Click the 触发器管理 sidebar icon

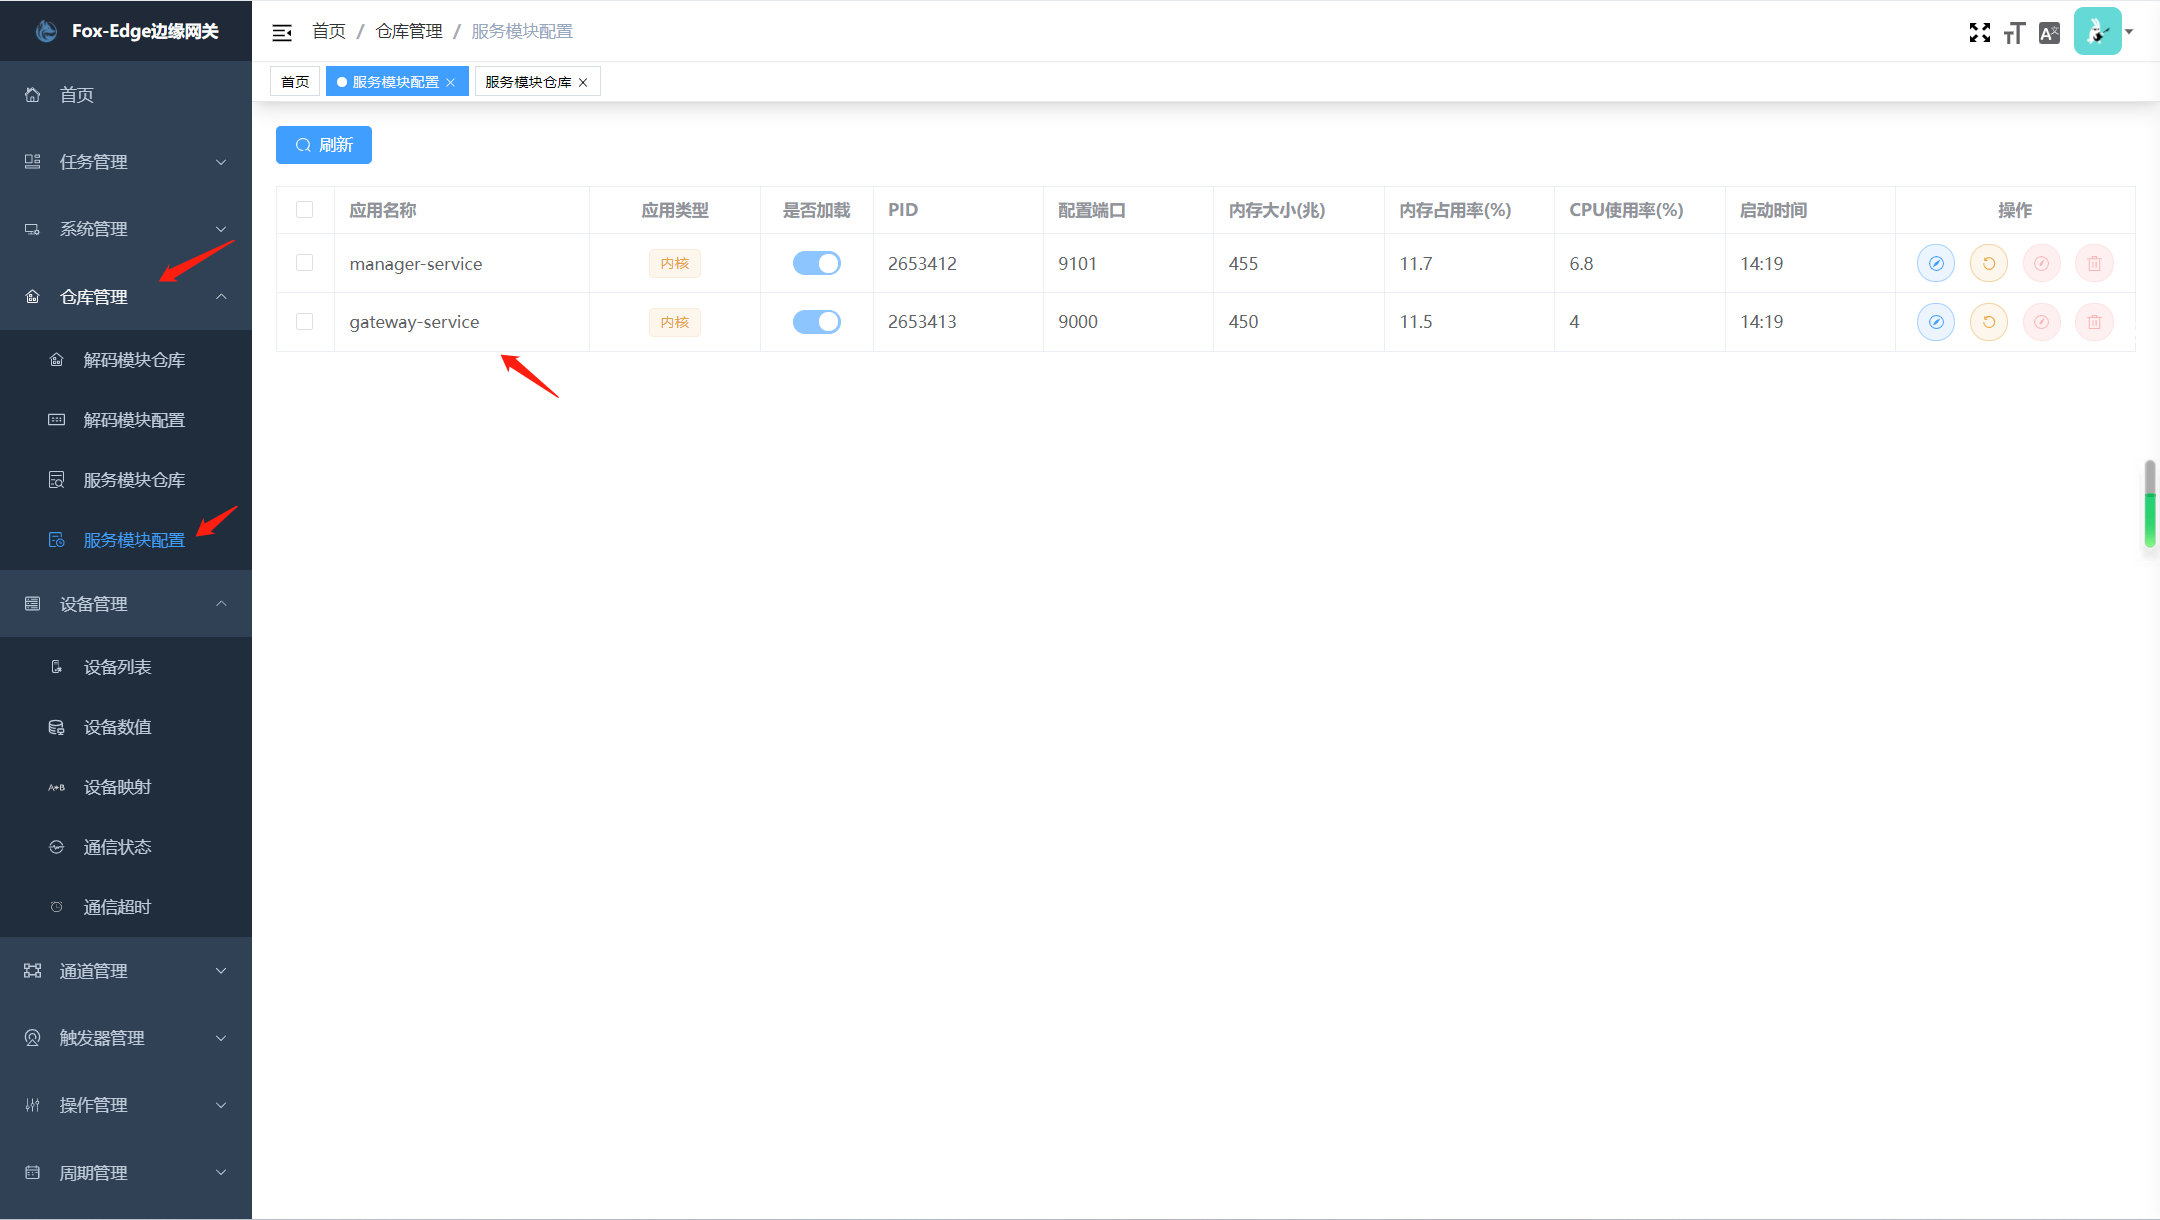(32, 1038)
